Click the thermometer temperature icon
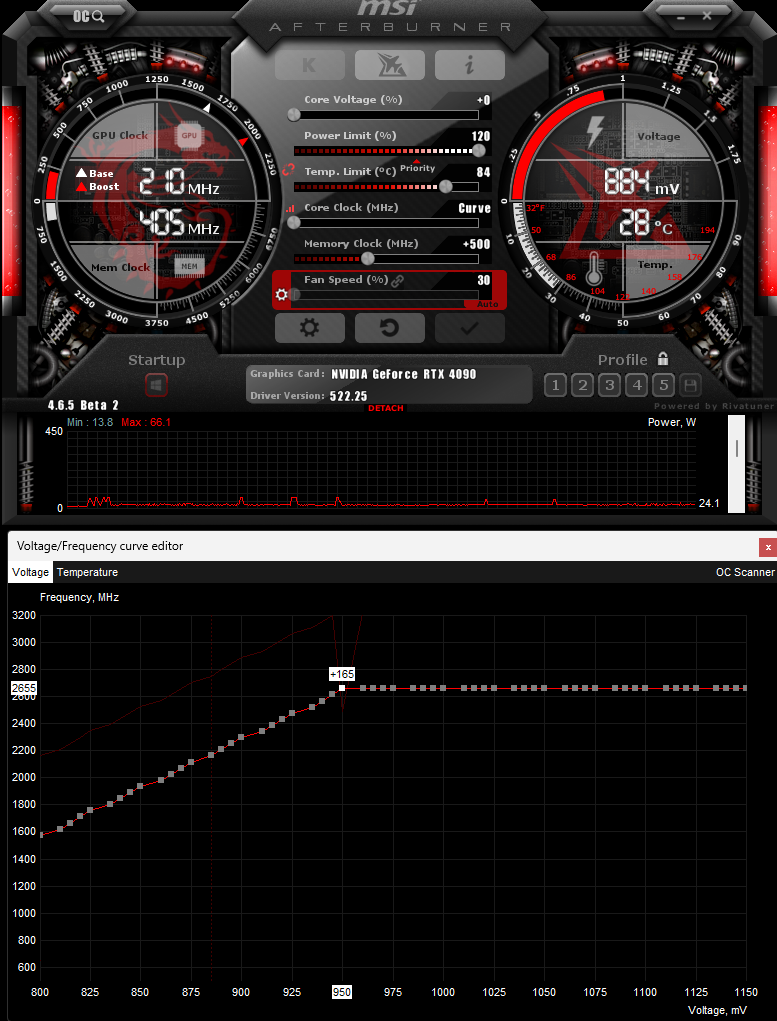Image resolution: width=777 pixels, height=1021 pixels. click(593, 269)
